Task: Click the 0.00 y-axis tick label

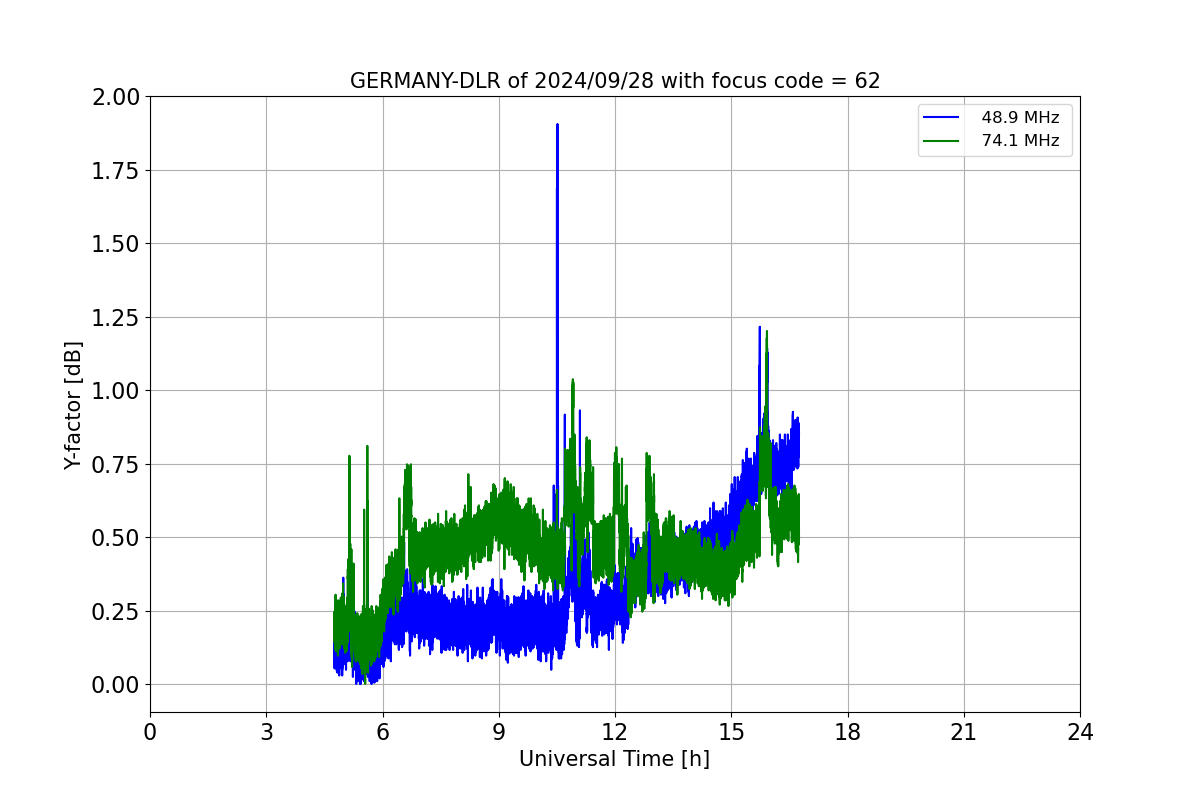Action: pyautogui.click(x=115, y=685)
